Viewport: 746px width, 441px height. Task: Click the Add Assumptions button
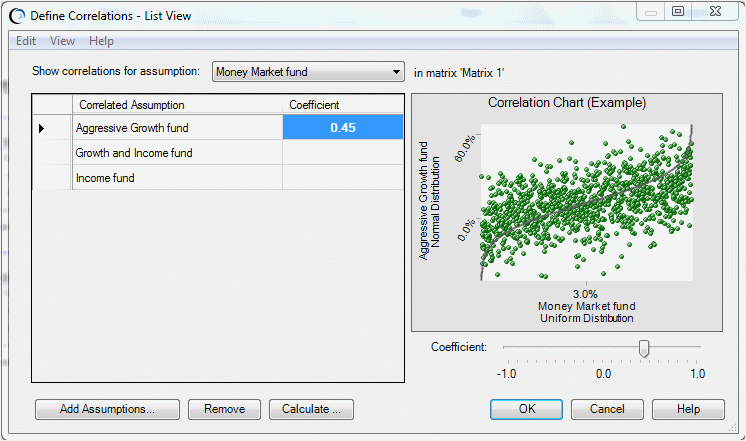(108, 409)
